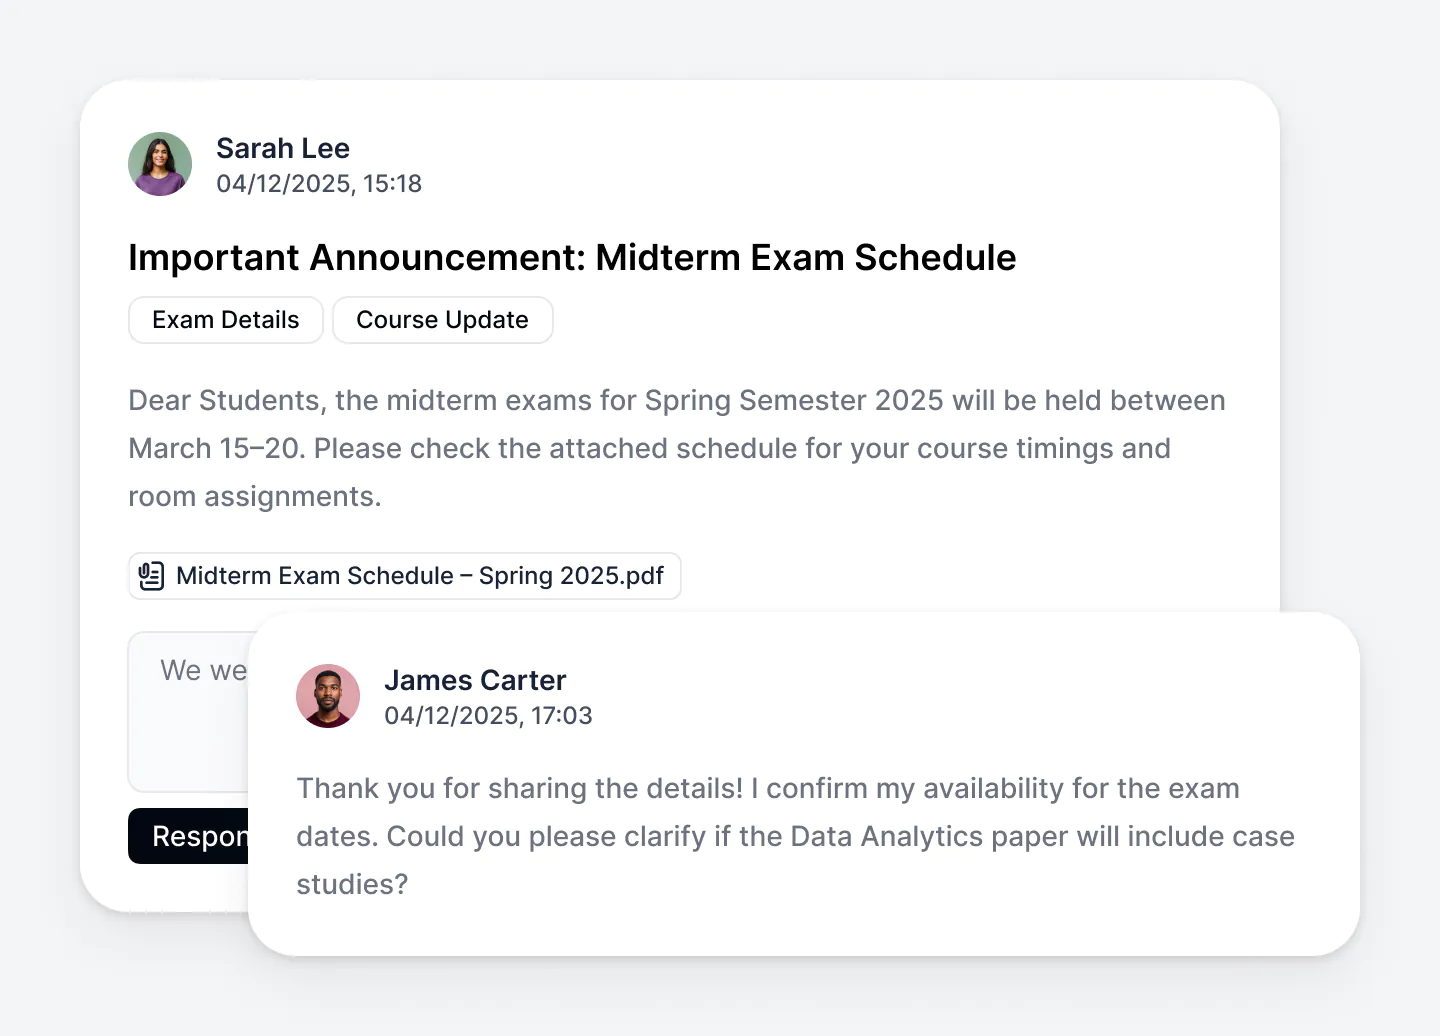Viewport: 1440px width, 1036px height.
Task: Click the James Carter author name
Action: (x=475, y=680)
